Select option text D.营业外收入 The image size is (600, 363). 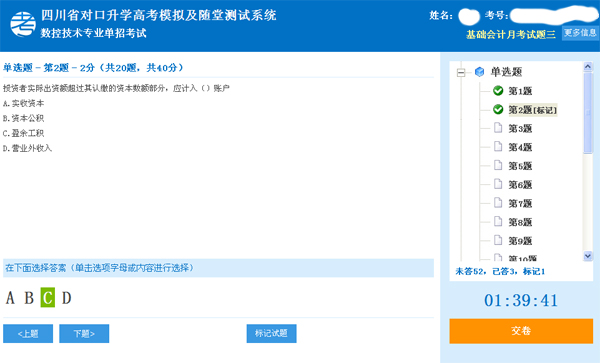click(27, 148)
